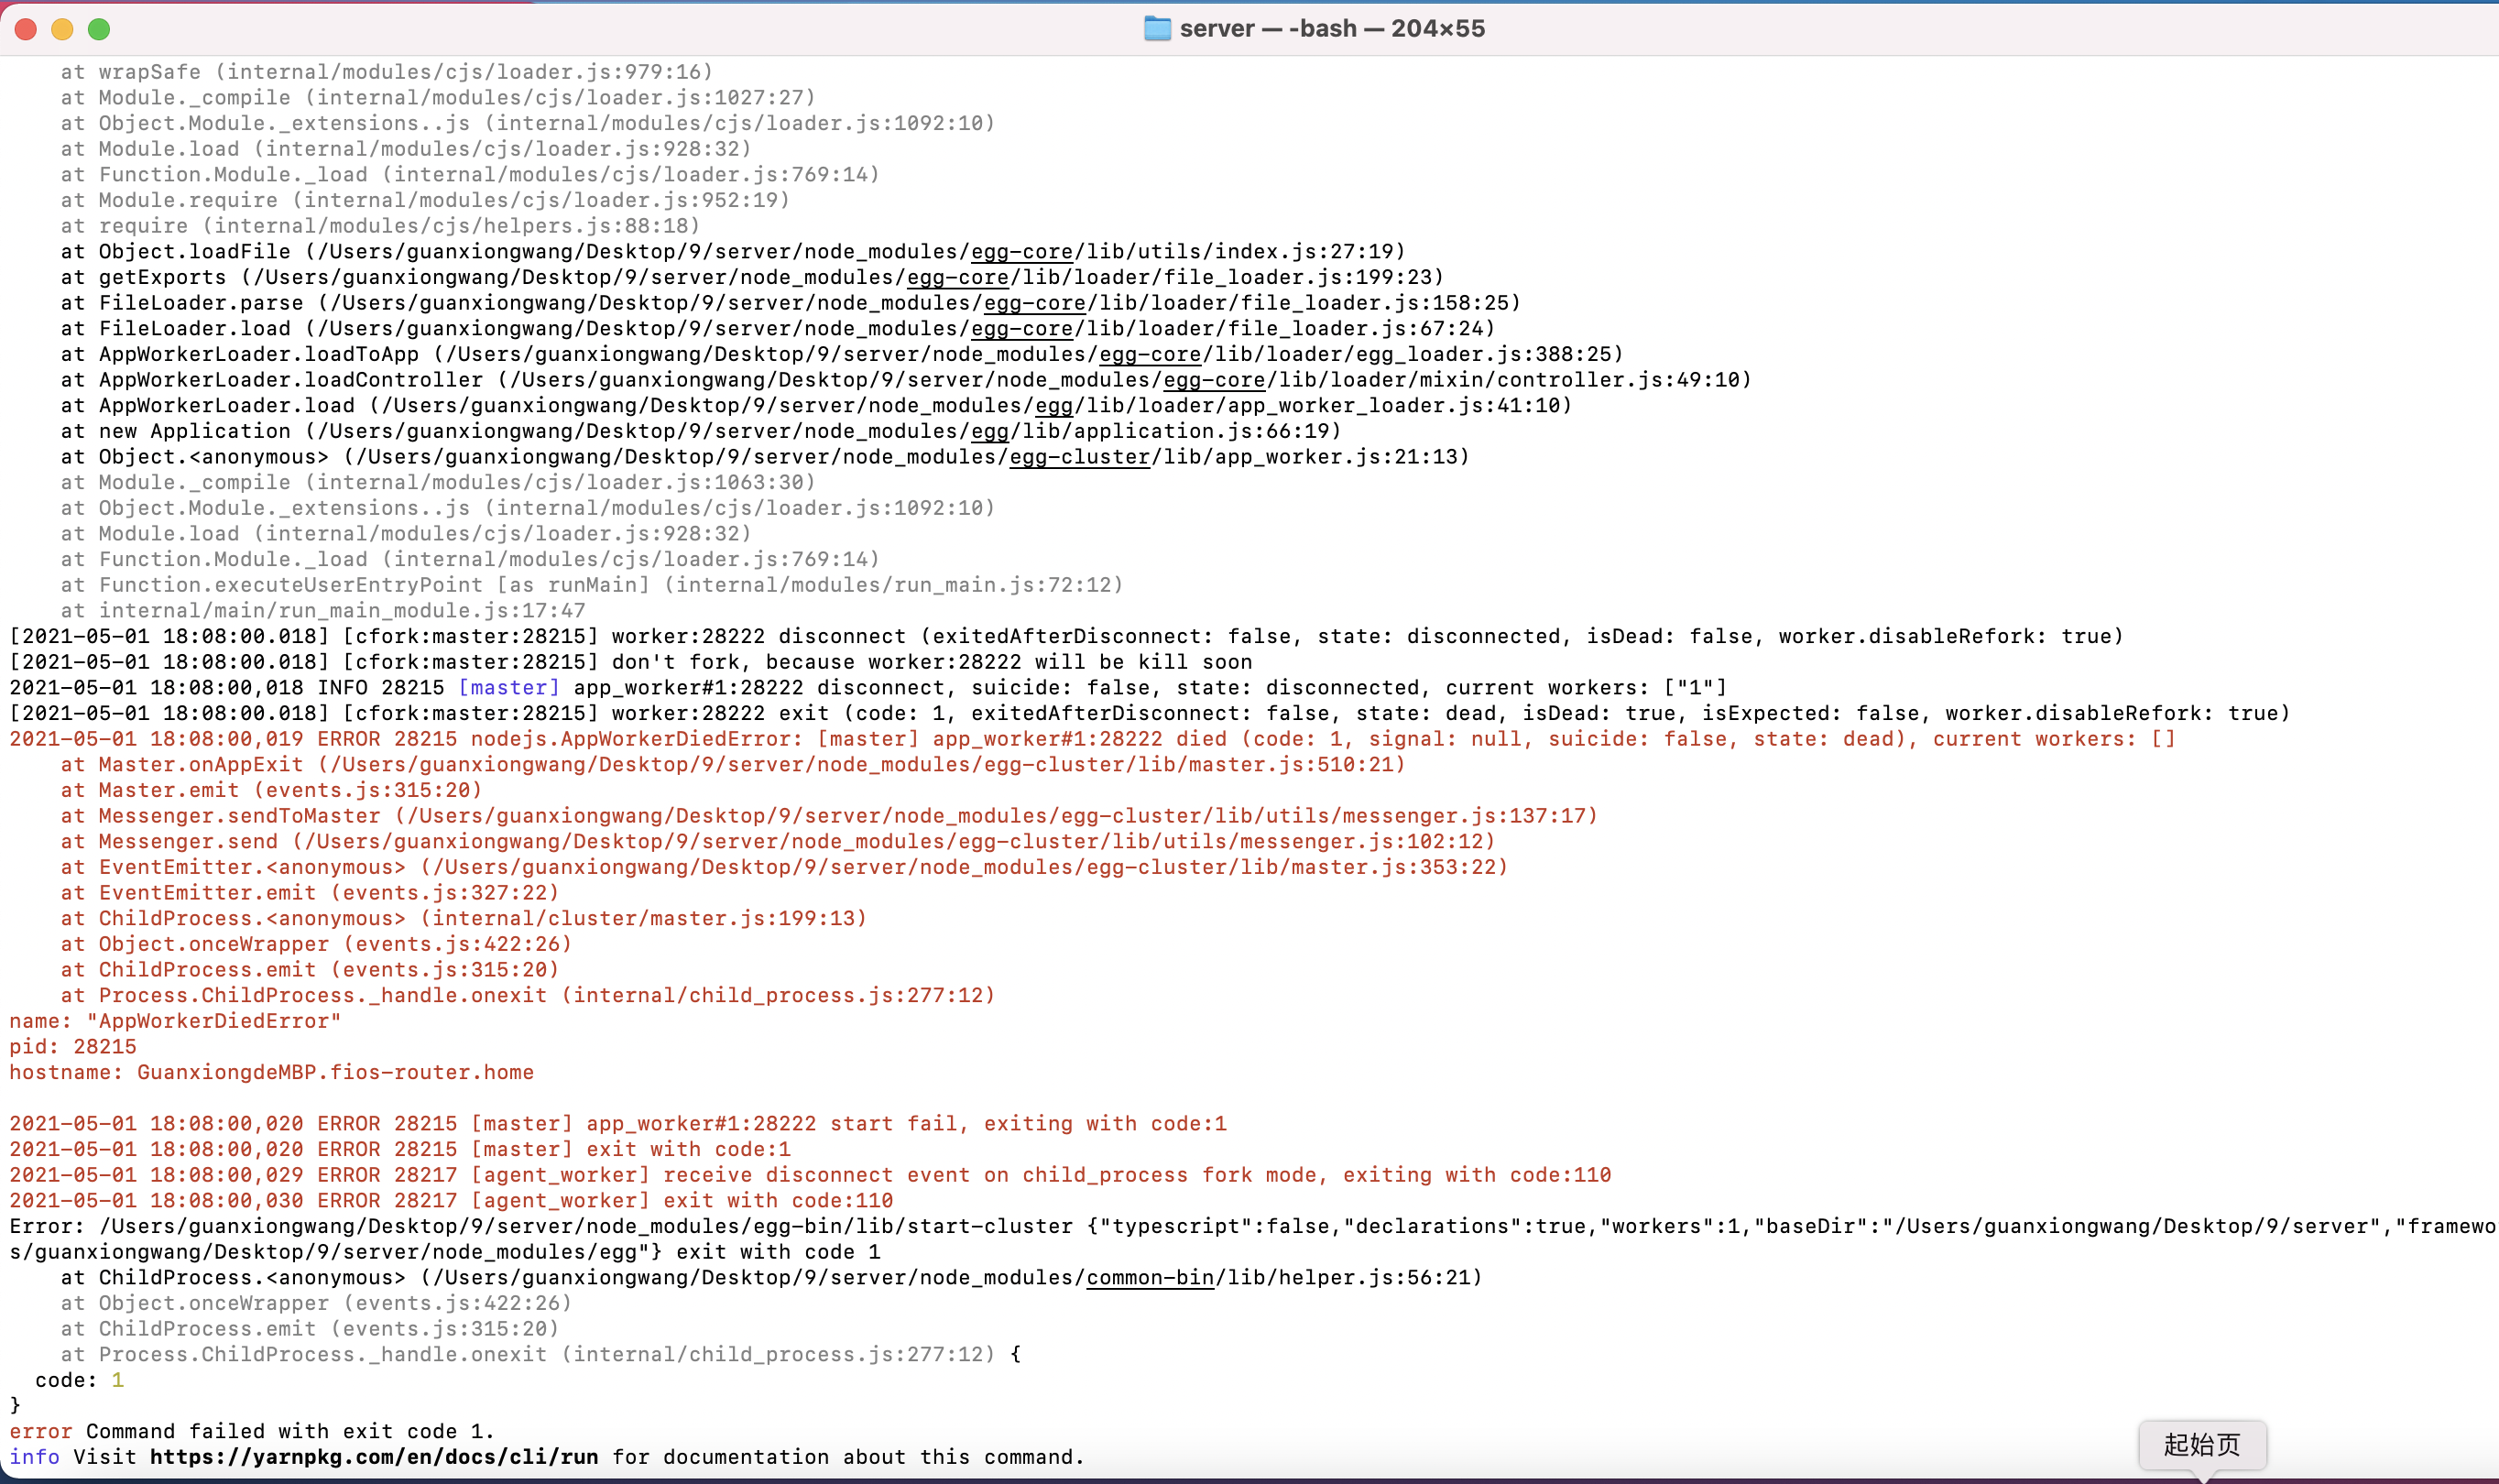
Task: Click the underlined 'egg-core' in Object.loadFile line
Action: tap(1022, 252)
